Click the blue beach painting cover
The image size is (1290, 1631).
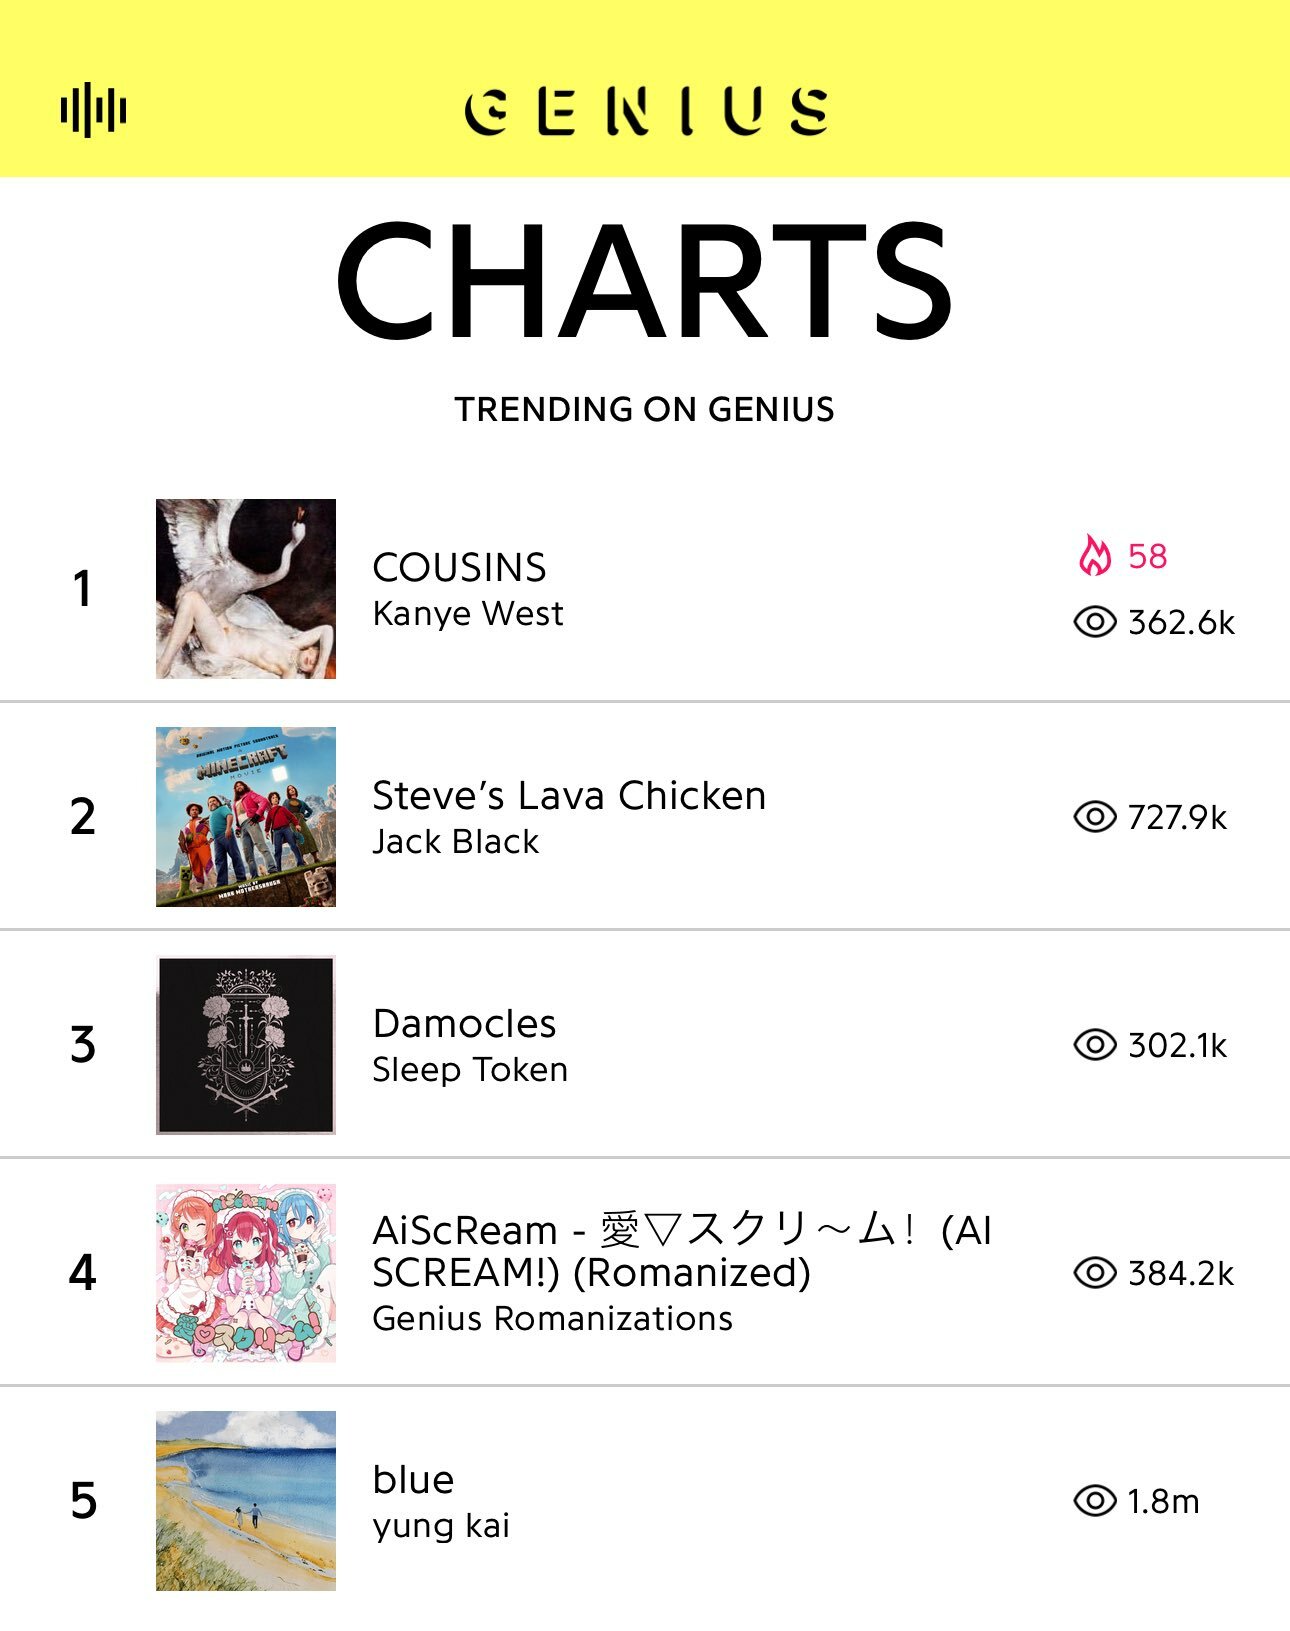[246, 1501]
